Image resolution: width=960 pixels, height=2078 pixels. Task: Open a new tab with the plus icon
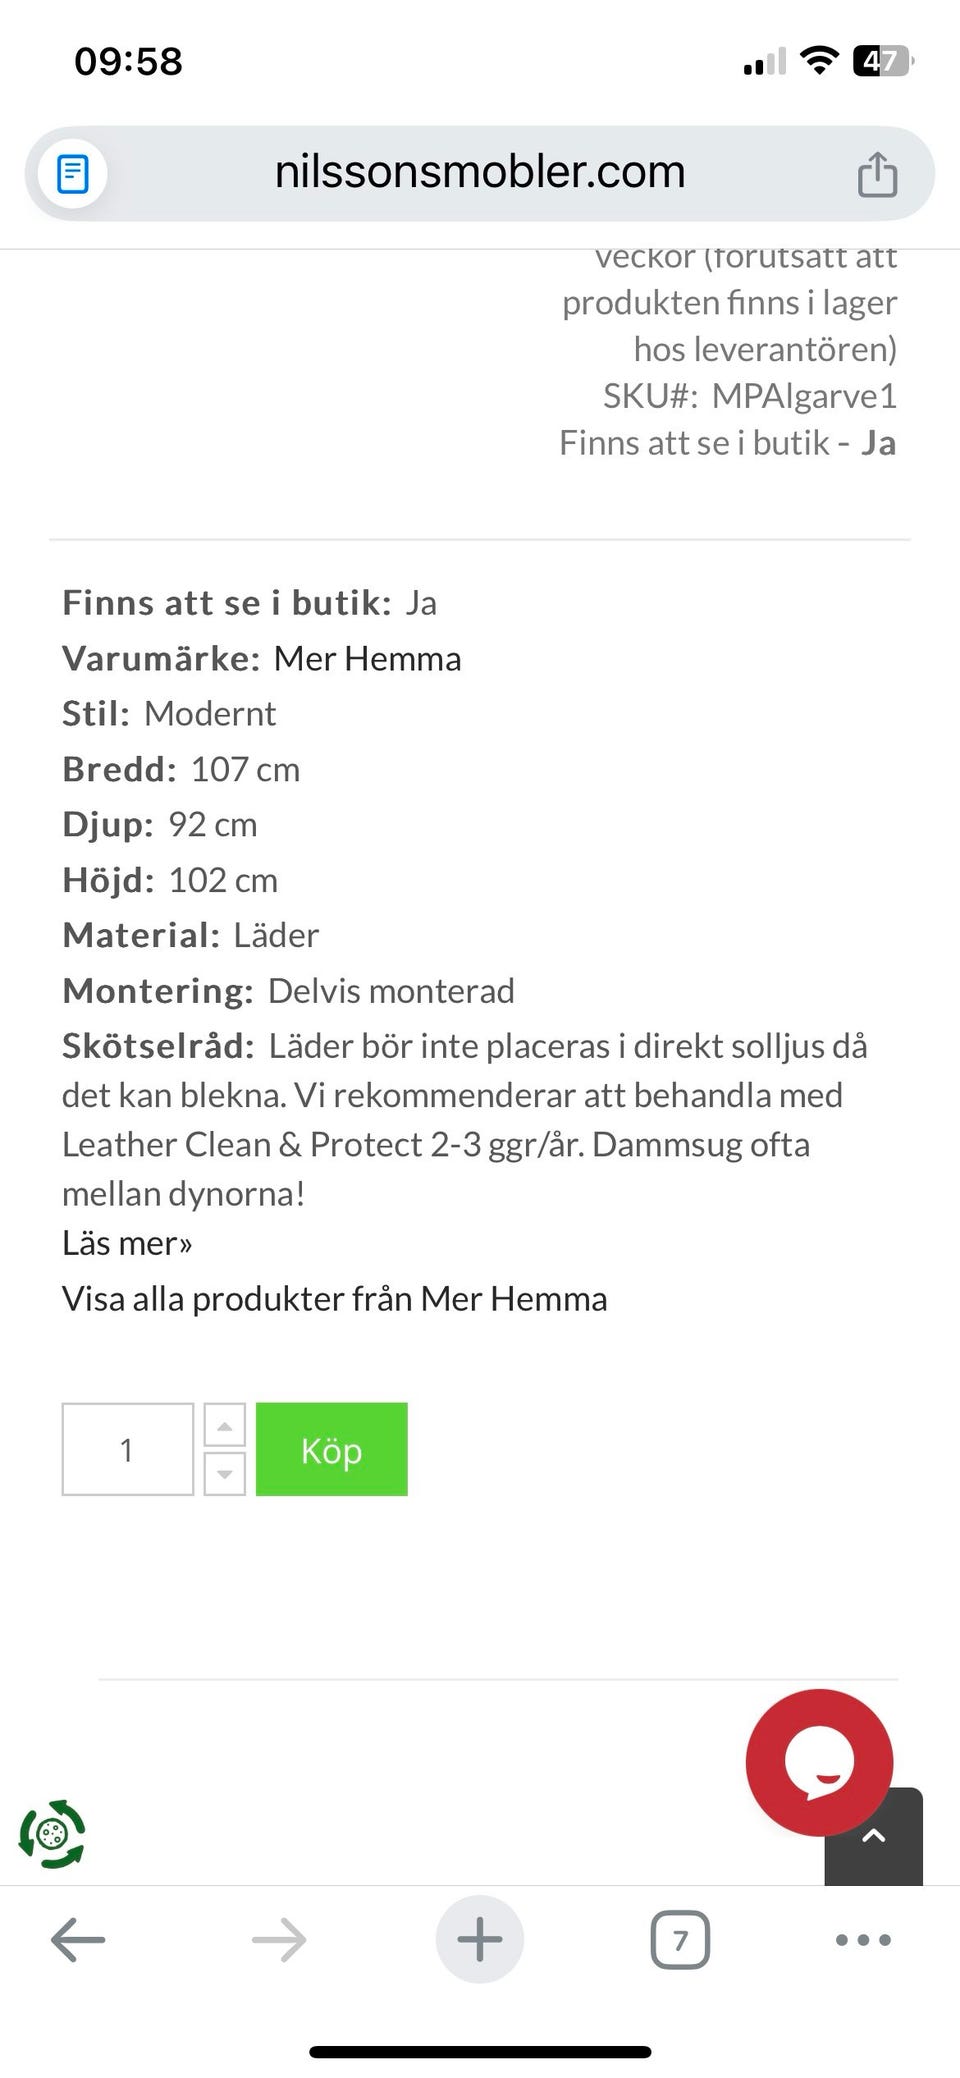click(x=479, y=1938)
